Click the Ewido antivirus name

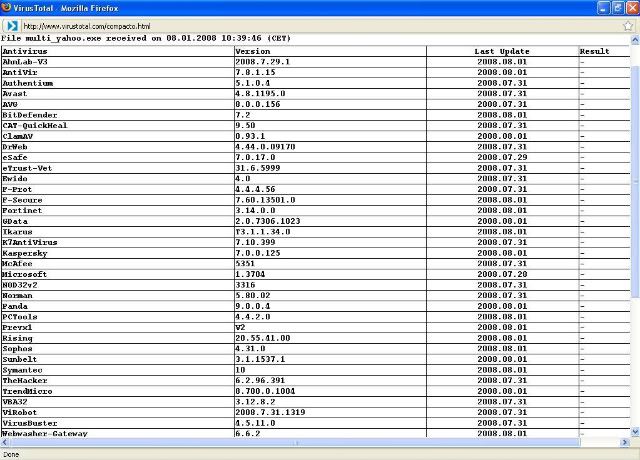15,179
